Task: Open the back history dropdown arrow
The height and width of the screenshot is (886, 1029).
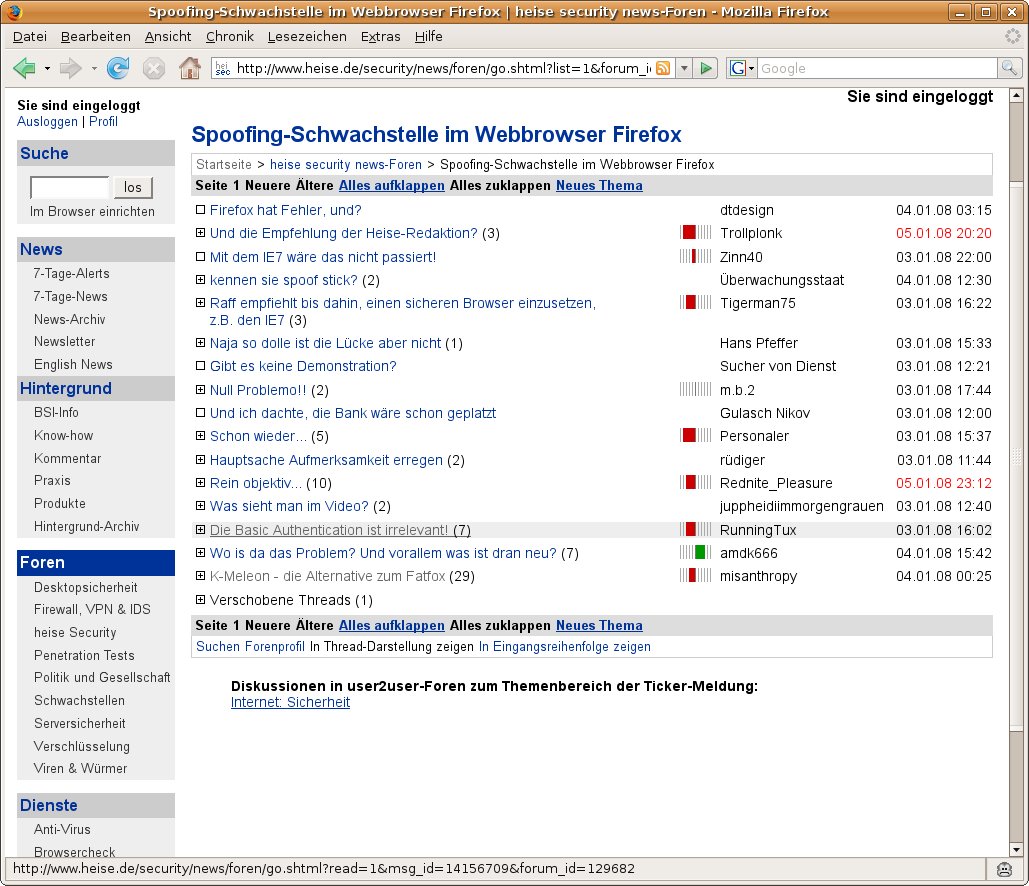Action: 47,68
